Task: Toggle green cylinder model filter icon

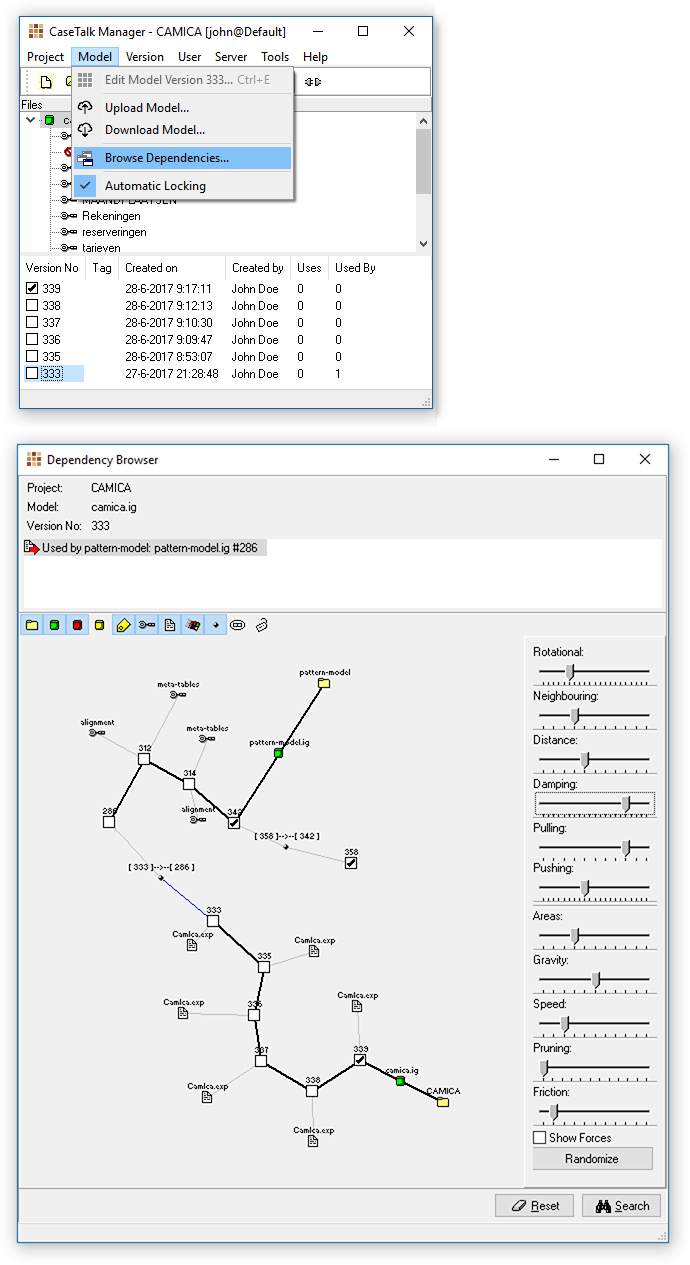Action: (x=54, y=625)
